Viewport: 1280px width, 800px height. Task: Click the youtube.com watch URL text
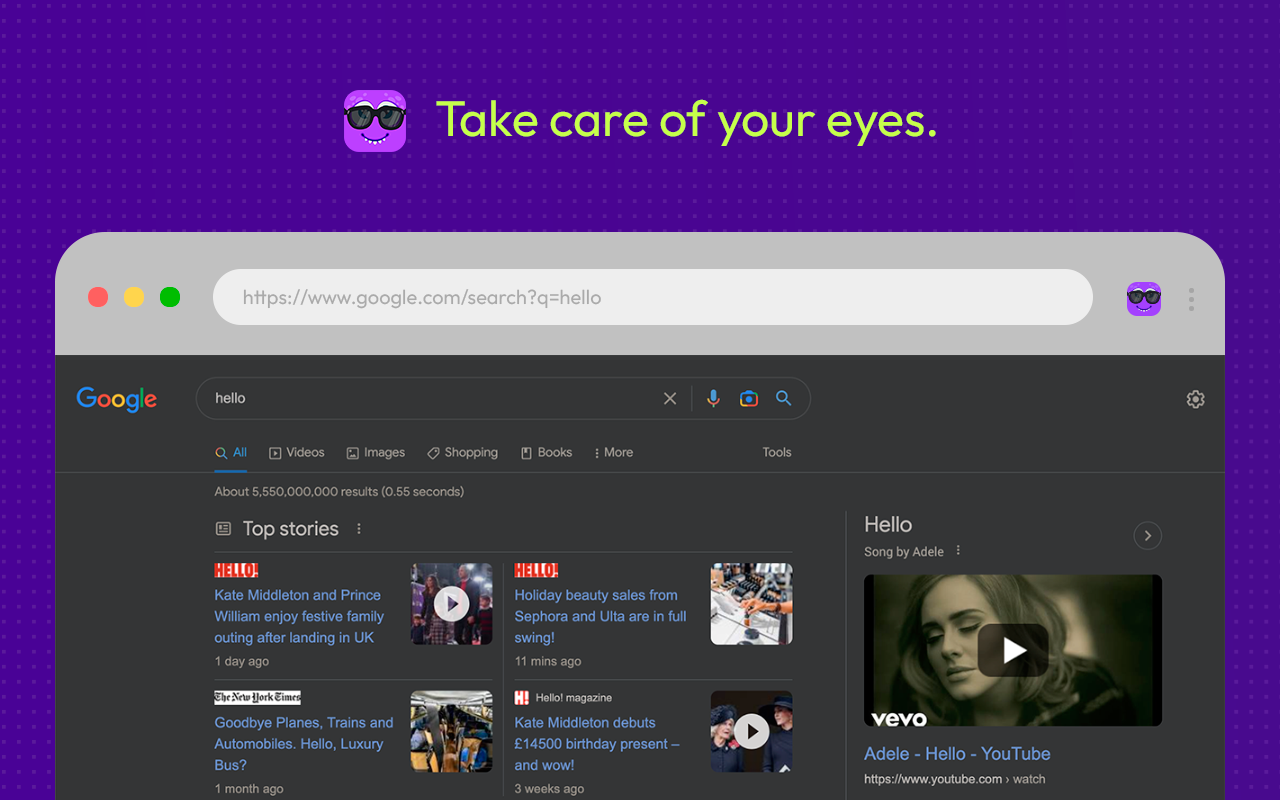click(x=954, y=780)
